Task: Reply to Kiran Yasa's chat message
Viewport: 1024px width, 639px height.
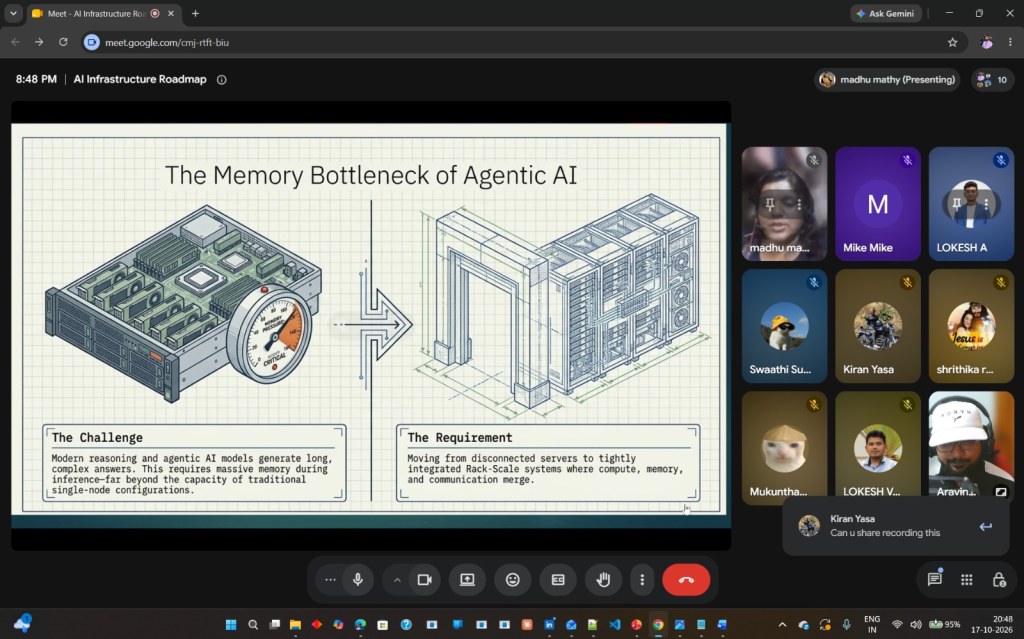Action: [x=985, y=526]
